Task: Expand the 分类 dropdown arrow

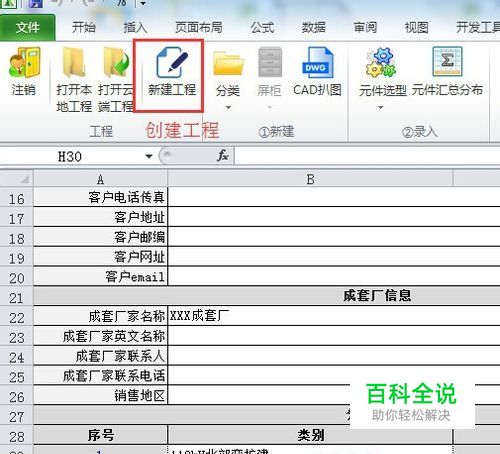Action: (228, 107)
